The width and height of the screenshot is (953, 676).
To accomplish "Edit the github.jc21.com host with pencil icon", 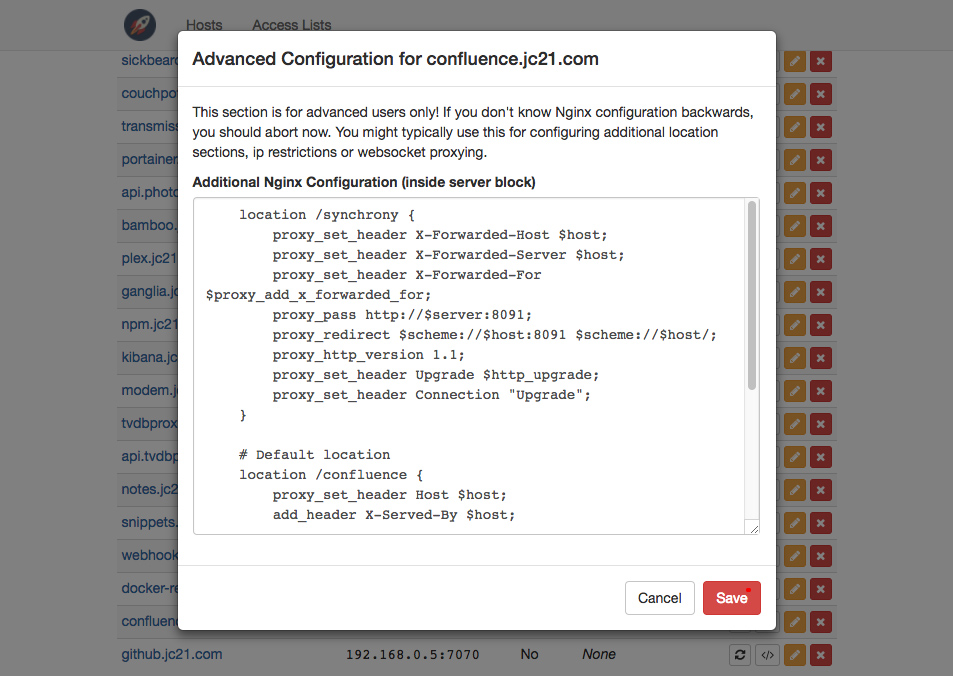I will click(x=795, y=655).
